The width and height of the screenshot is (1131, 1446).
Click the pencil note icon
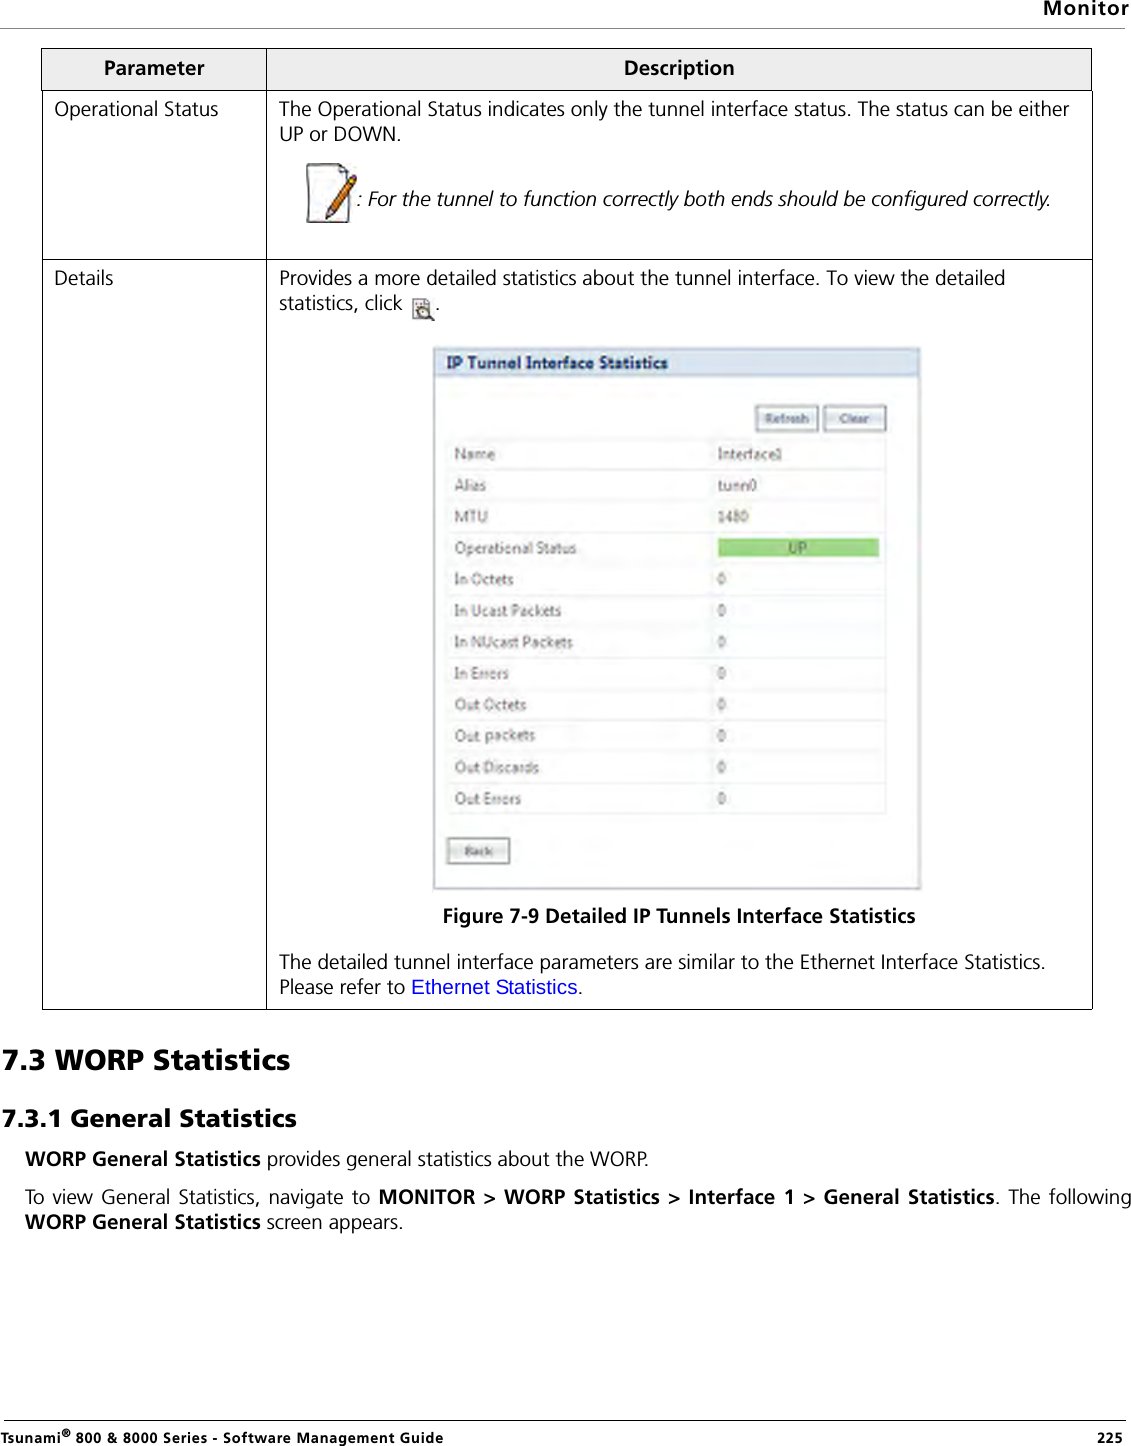(x=331, y=194)
